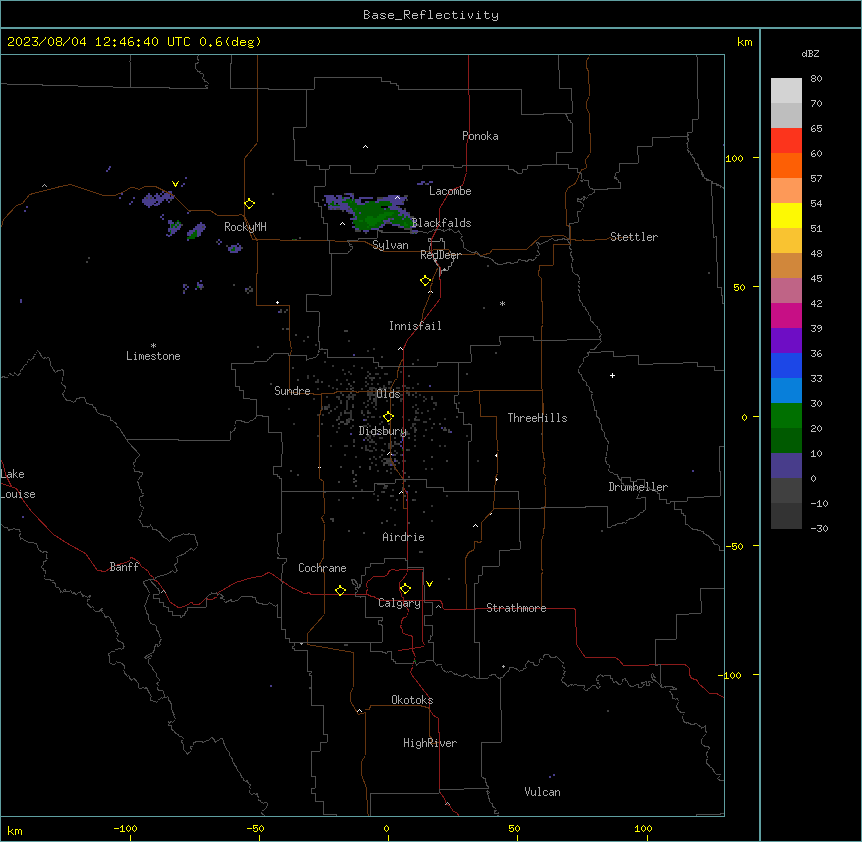This screenshot has height=842, width=862.
Task: Click the -30 value on the dBZ scale
Action: click(x=819, y=528)
